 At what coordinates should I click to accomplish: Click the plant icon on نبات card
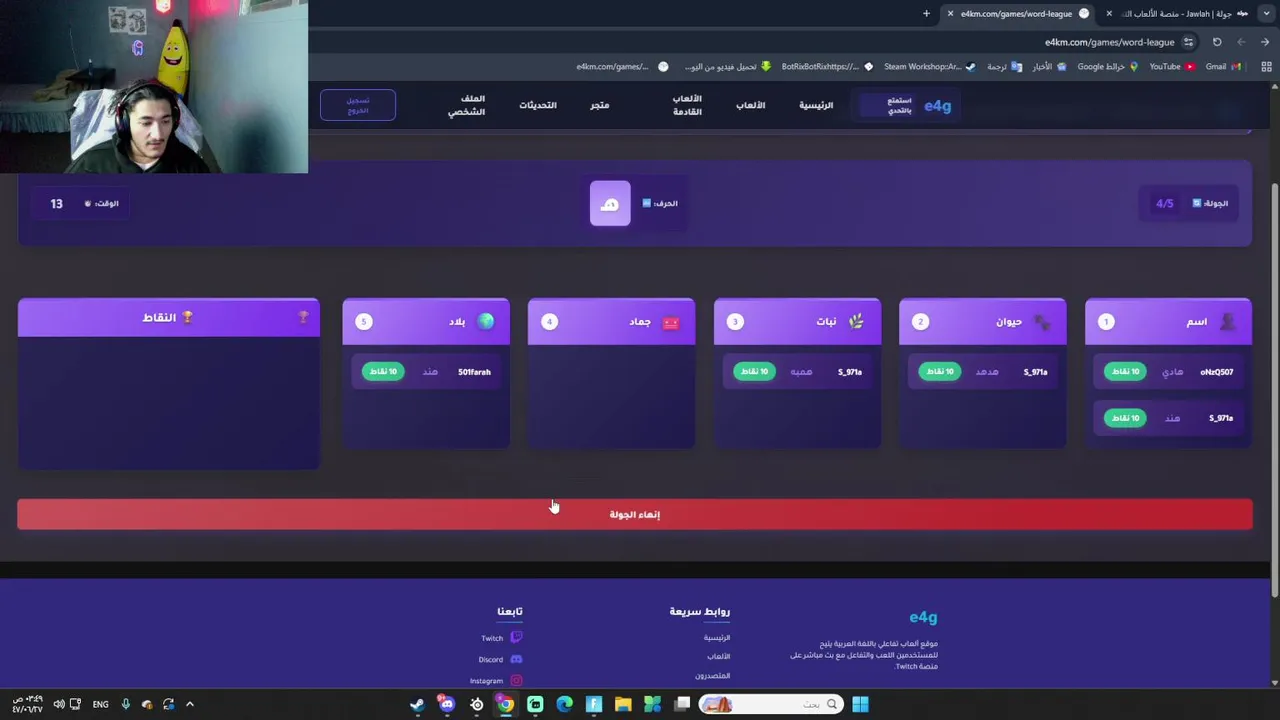click(x=856, y=321)
